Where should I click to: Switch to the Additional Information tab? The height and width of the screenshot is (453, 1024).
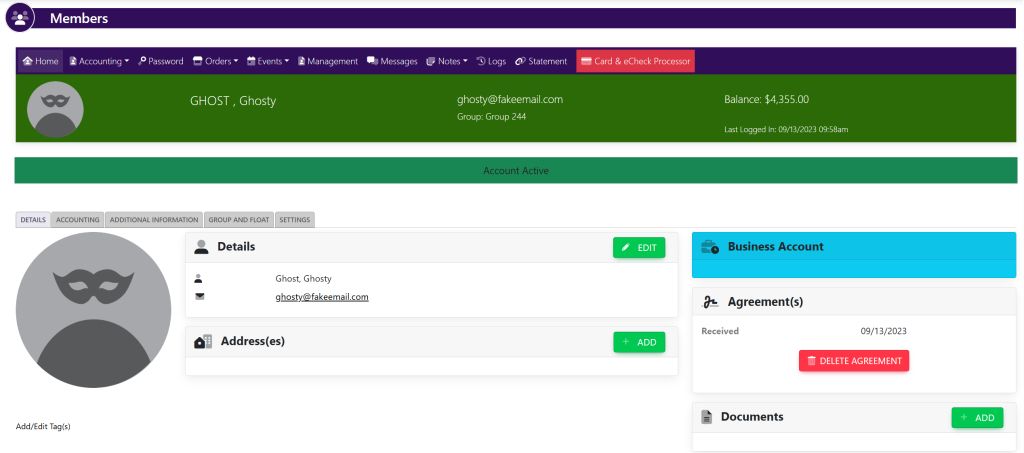coord(153,219)
